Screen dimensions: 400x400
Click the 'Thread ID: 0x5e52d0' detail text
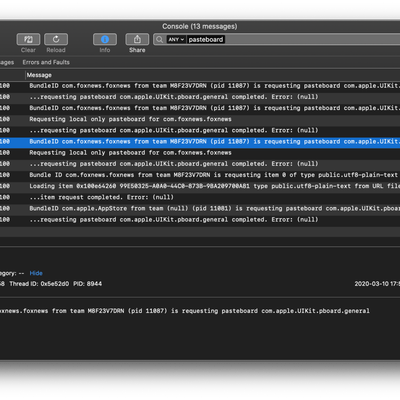point(39,284)
